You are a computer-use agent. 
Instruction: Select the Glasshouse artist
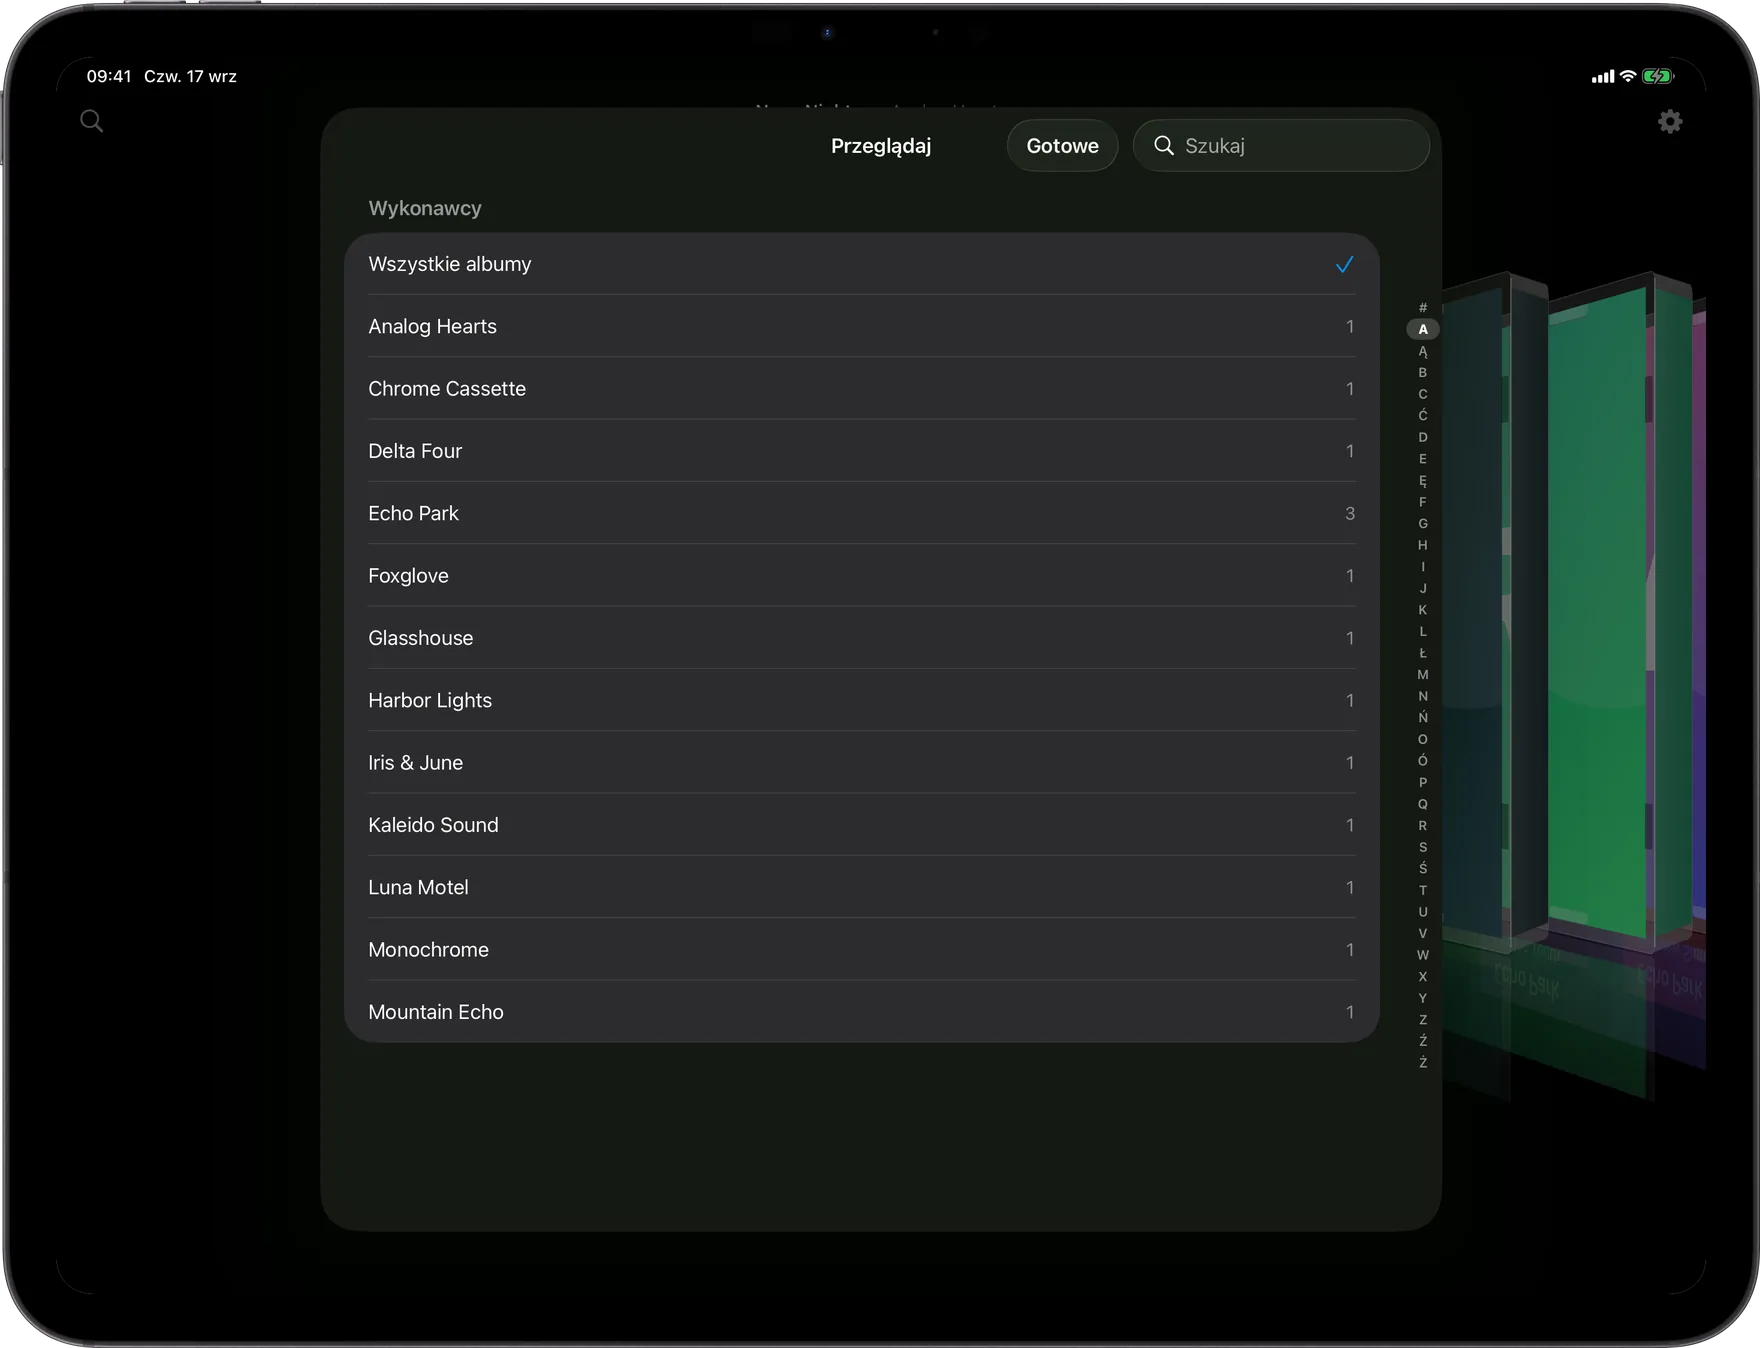click(862, 638)
